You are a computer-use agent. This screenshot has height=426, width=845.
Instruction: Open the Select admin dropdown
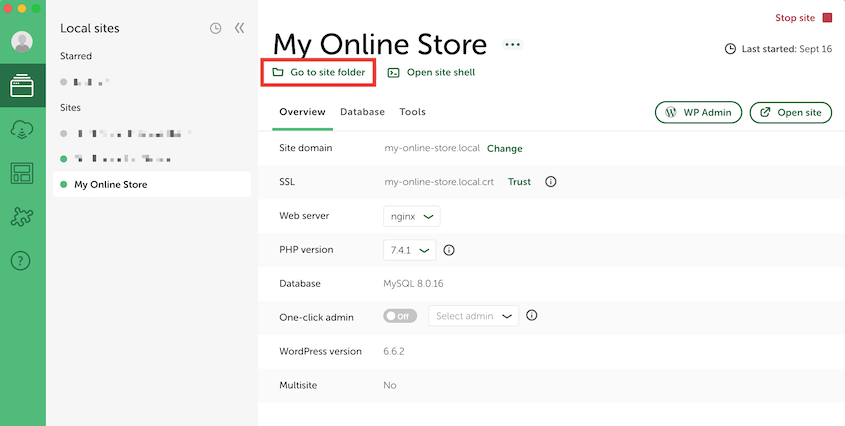pos(474,316)
